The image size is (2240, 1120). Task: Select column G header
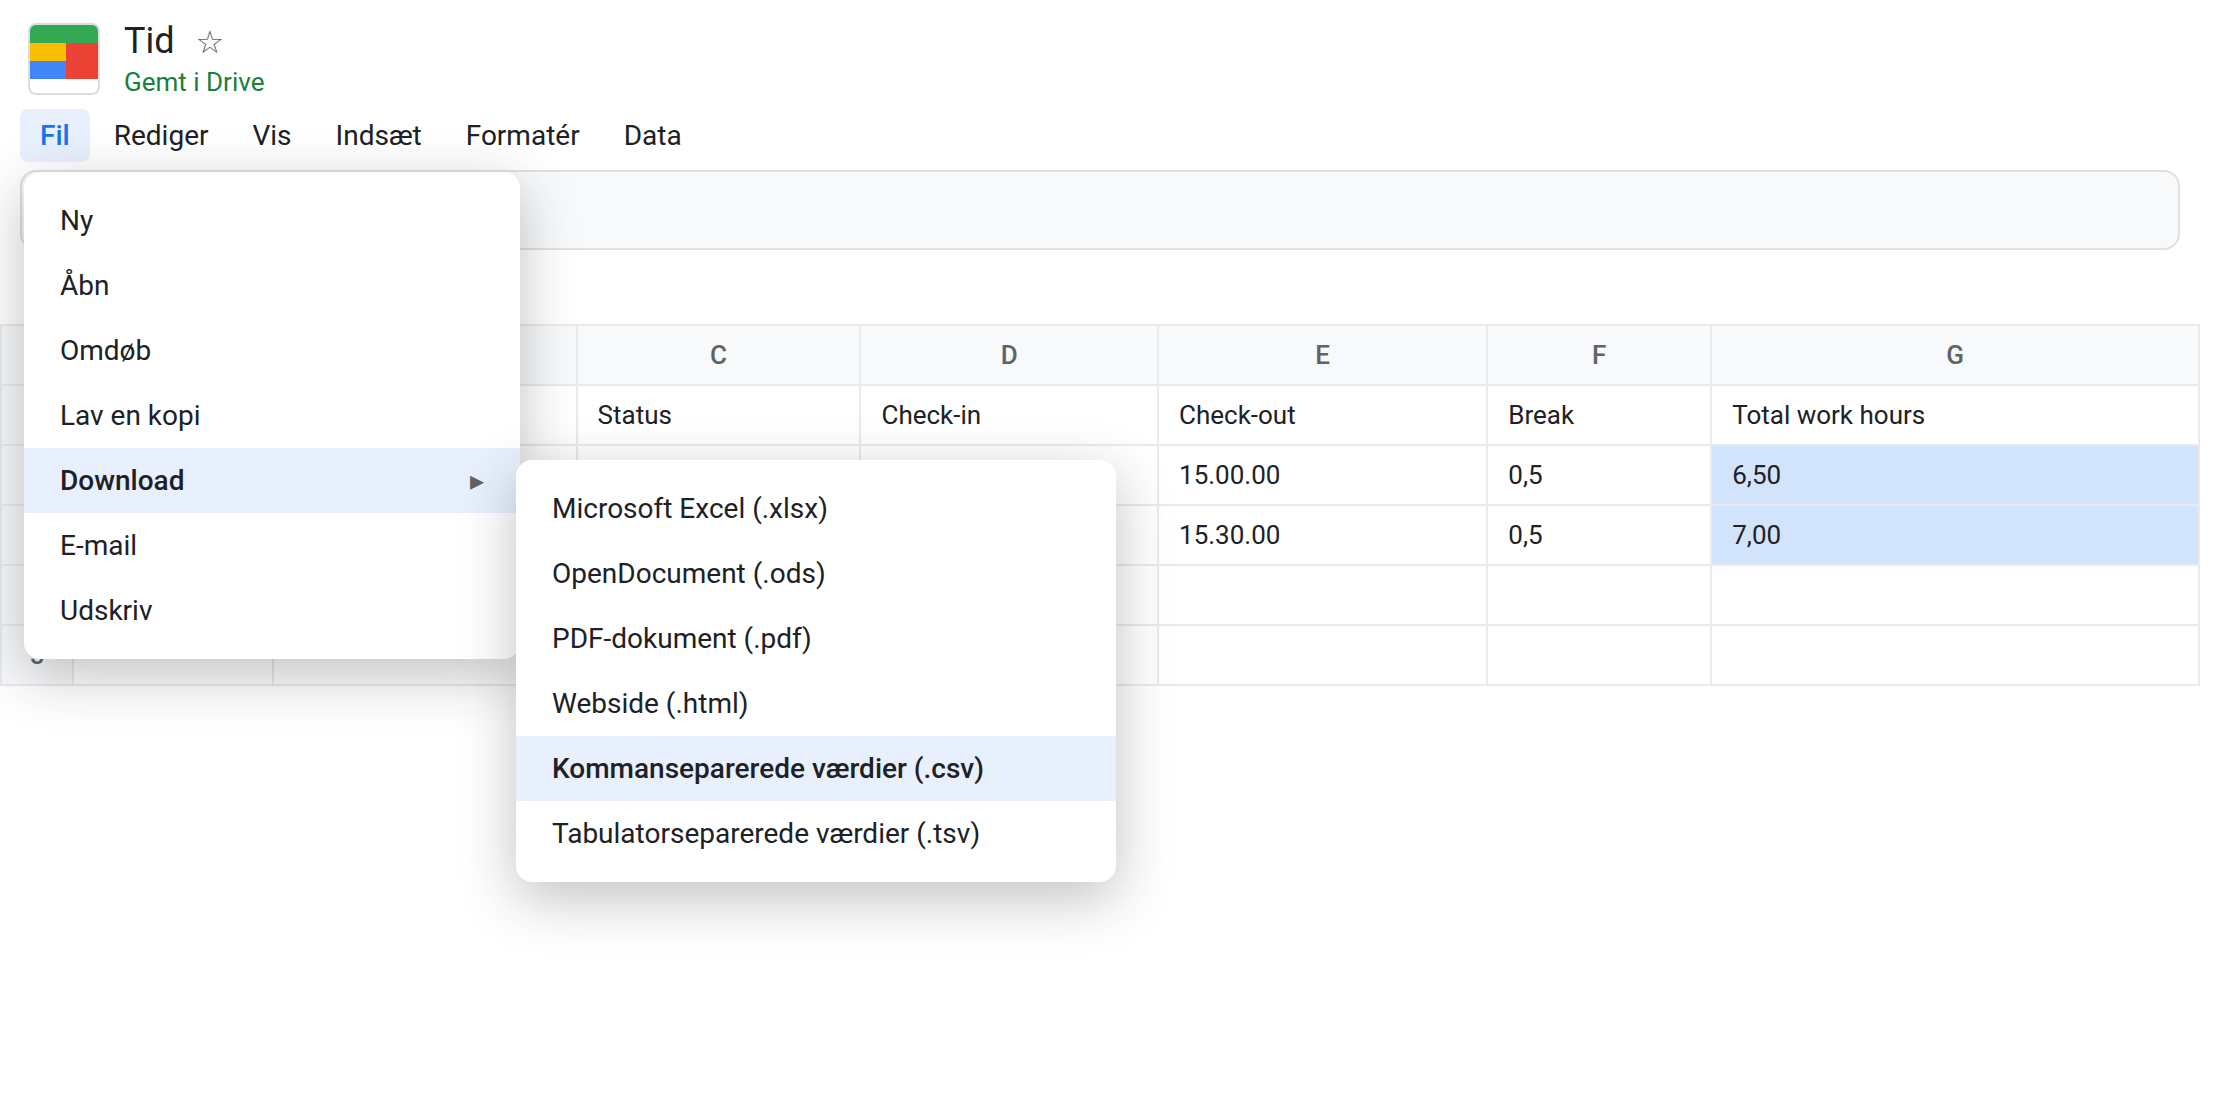1955,355
